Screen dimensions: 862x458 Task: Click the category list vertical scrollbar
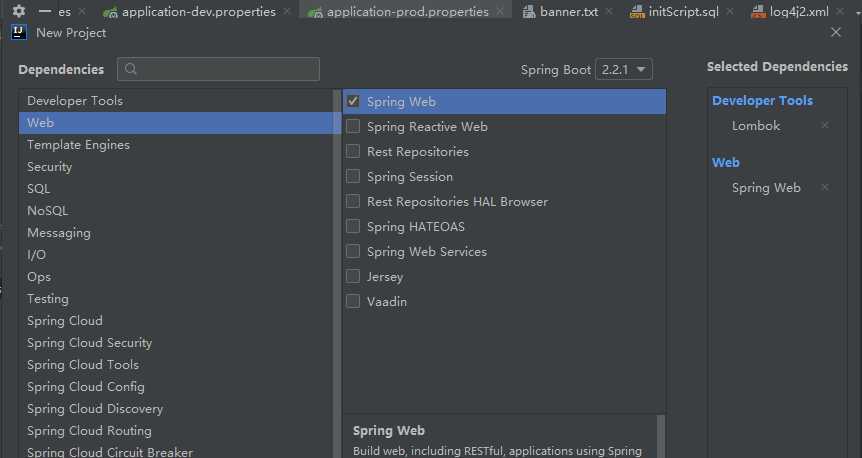tap(337, 273)
